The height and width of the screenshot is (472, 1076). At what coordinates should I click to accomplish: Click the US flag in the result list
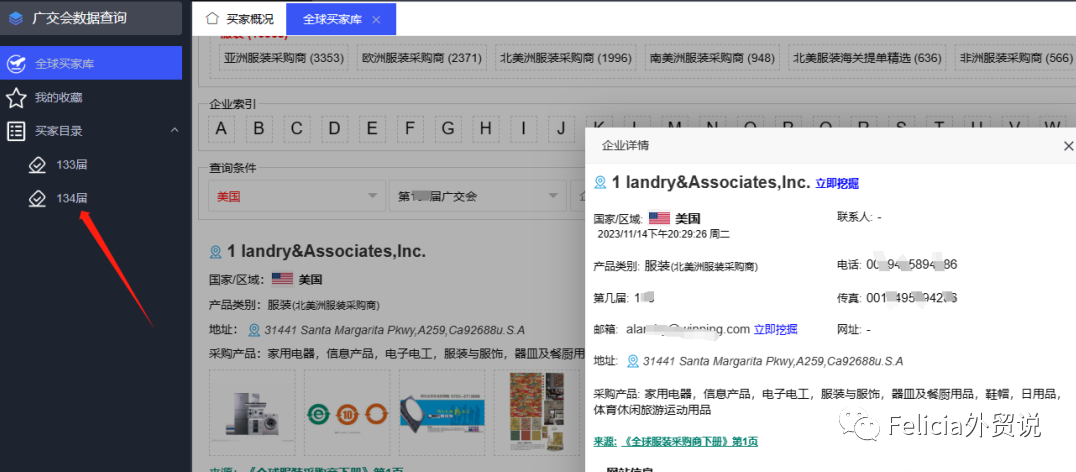pos(283,279)
